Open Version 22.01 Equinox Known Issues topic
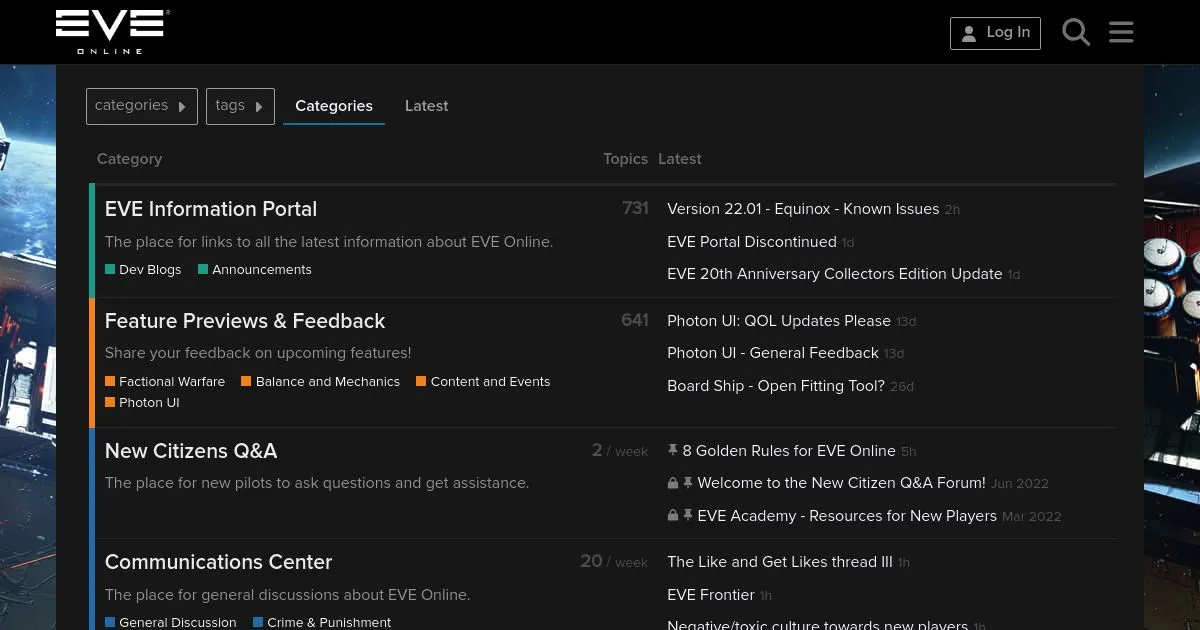The image size is (1200, 630). 803,209
